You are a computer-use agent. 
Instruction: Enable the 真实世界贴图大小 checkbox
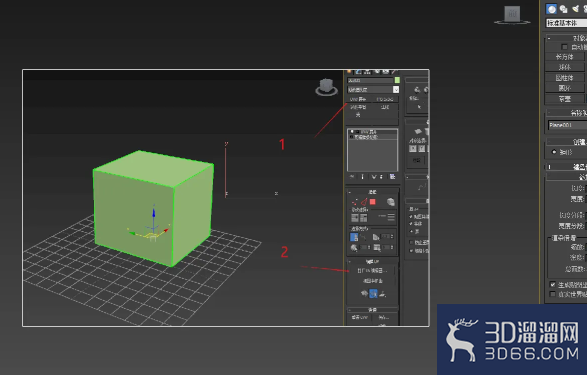click(x=553, y=294)
